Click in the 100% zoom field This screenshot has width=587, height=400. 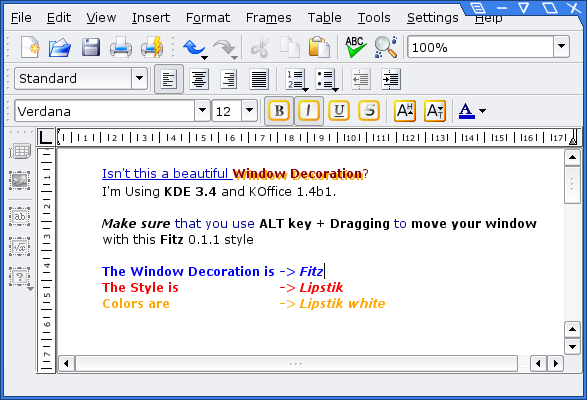(480, 47)
